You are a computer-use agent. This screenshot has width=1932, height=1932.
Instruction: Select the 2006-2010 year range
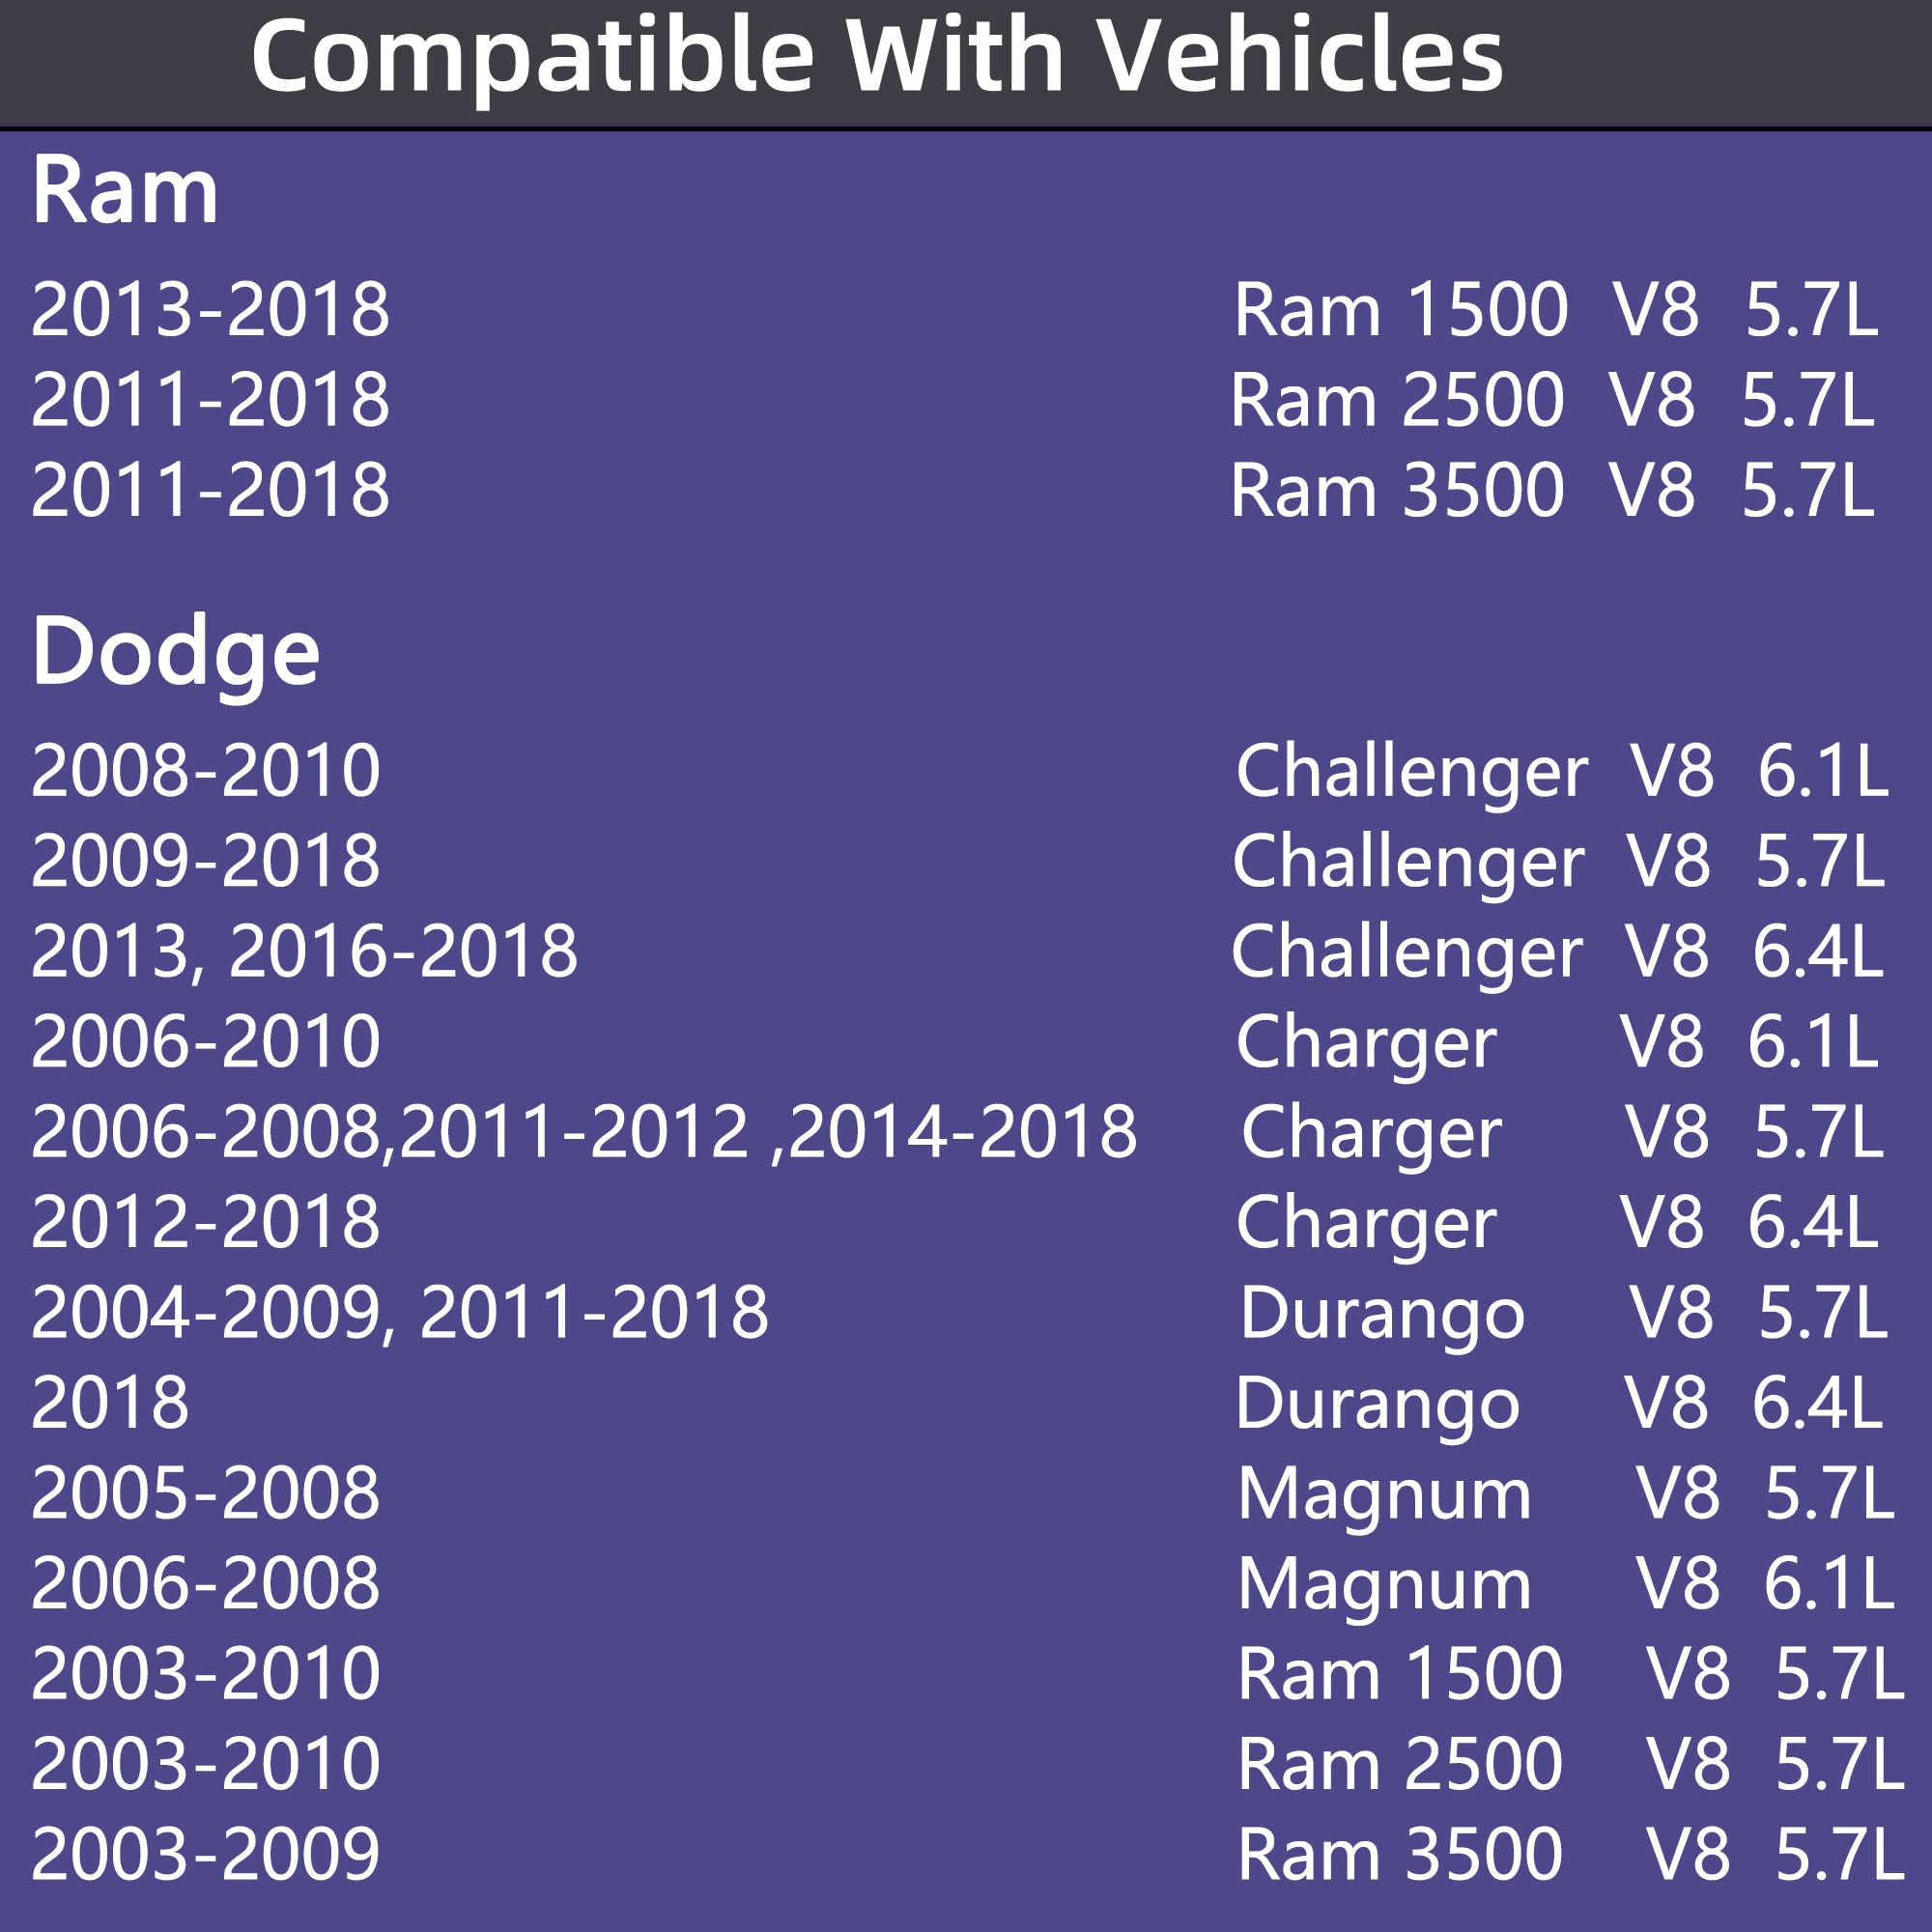205,1042
